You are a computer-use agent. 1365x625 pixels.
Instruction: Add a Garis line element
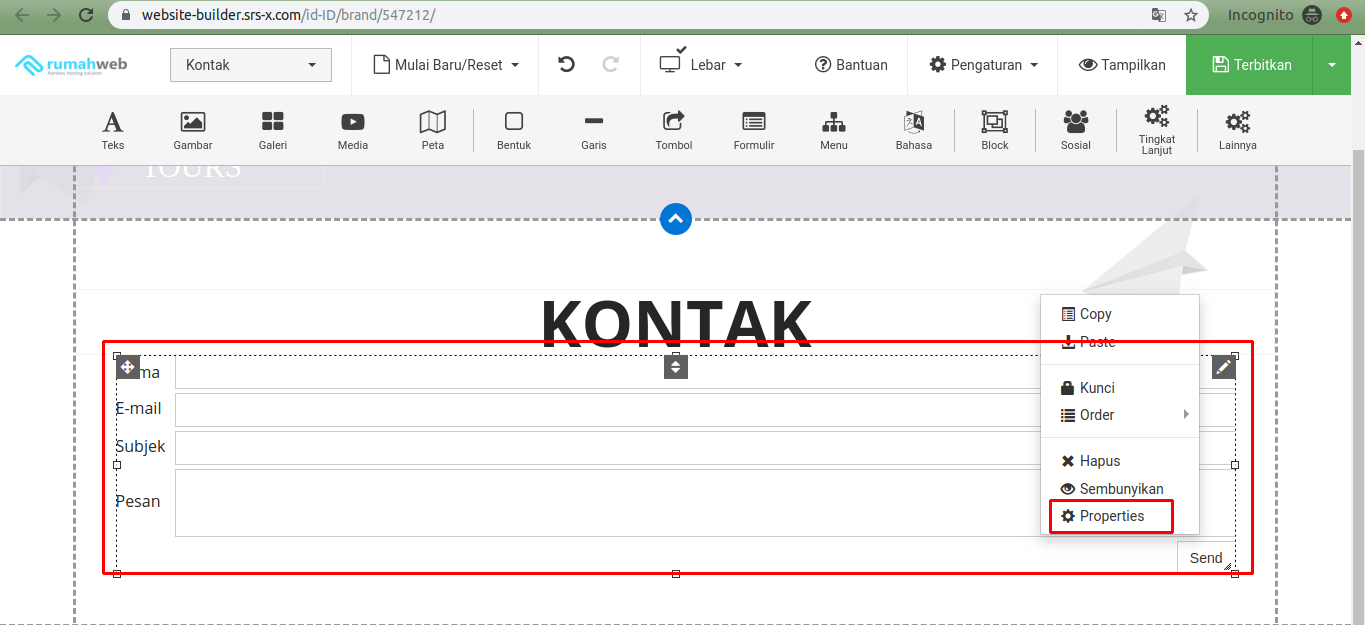594,131
